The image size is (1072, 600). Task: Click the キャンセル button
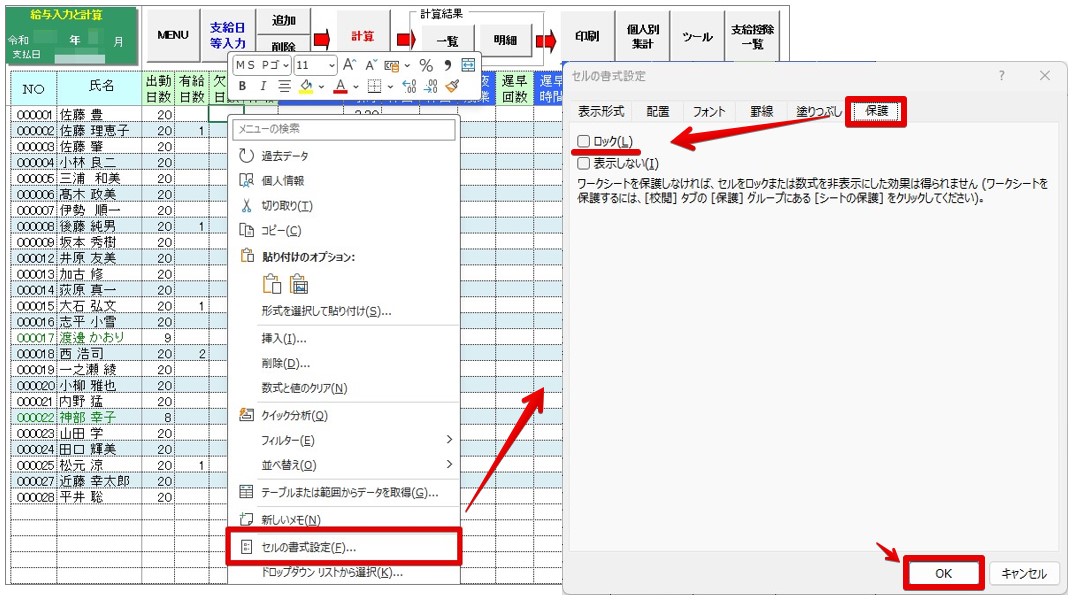point(1023,573)
